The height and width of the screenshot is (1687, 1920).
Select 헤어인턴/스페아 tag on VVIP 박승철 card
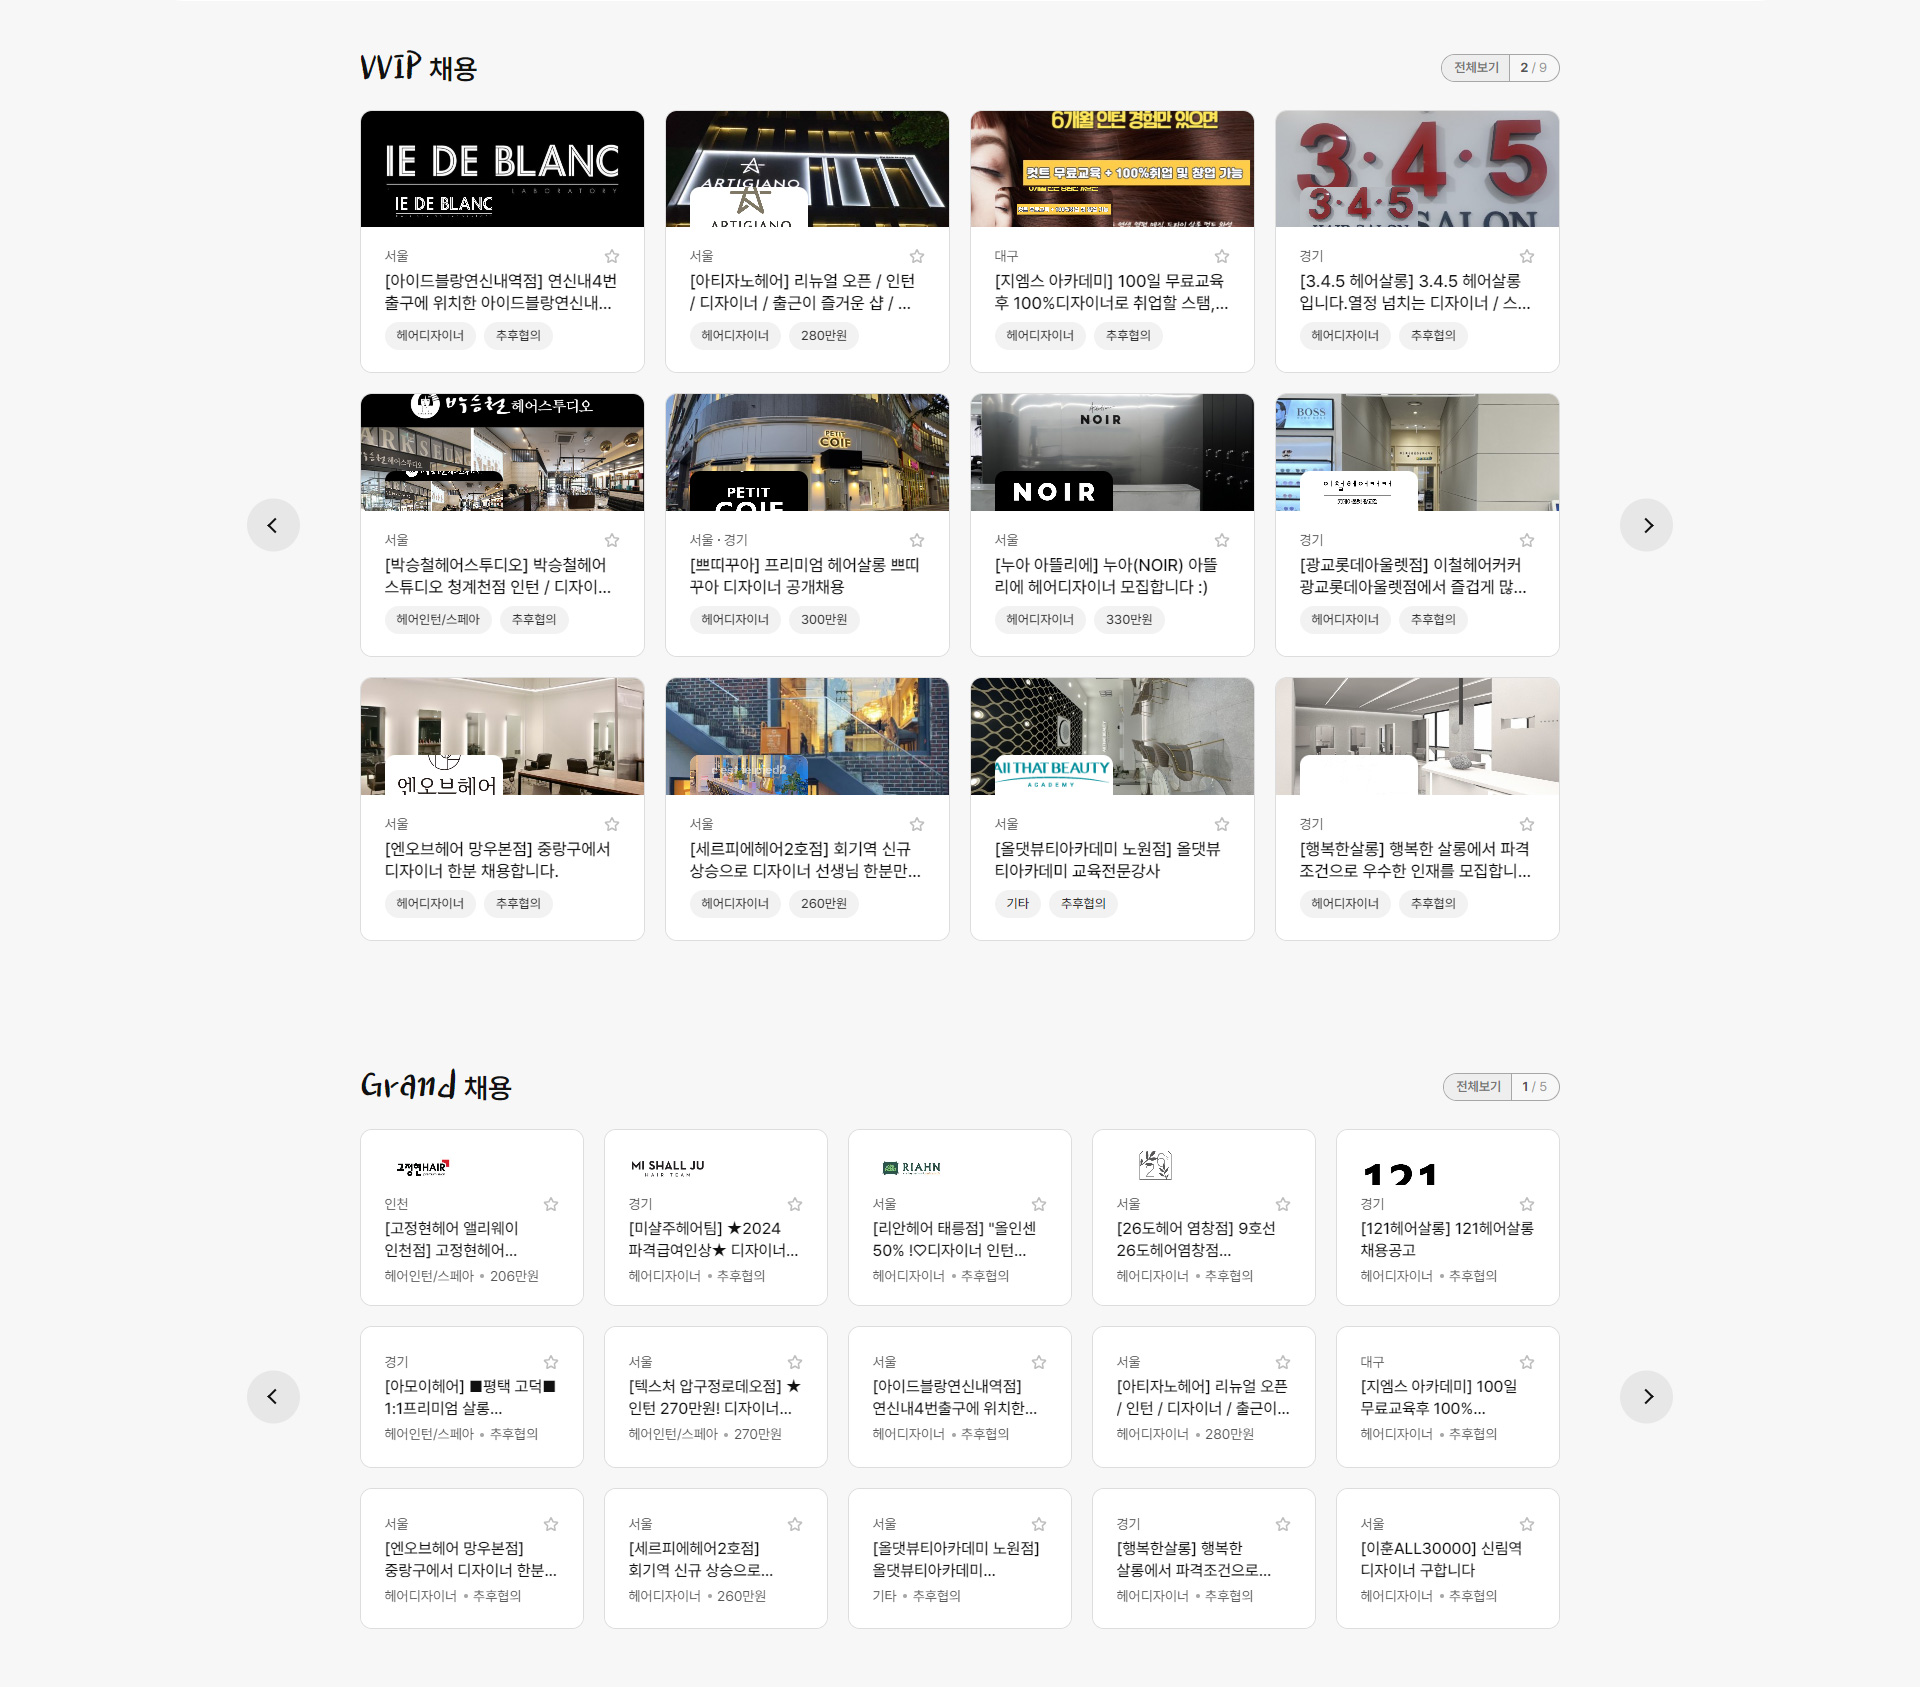[x=438, y=619]
